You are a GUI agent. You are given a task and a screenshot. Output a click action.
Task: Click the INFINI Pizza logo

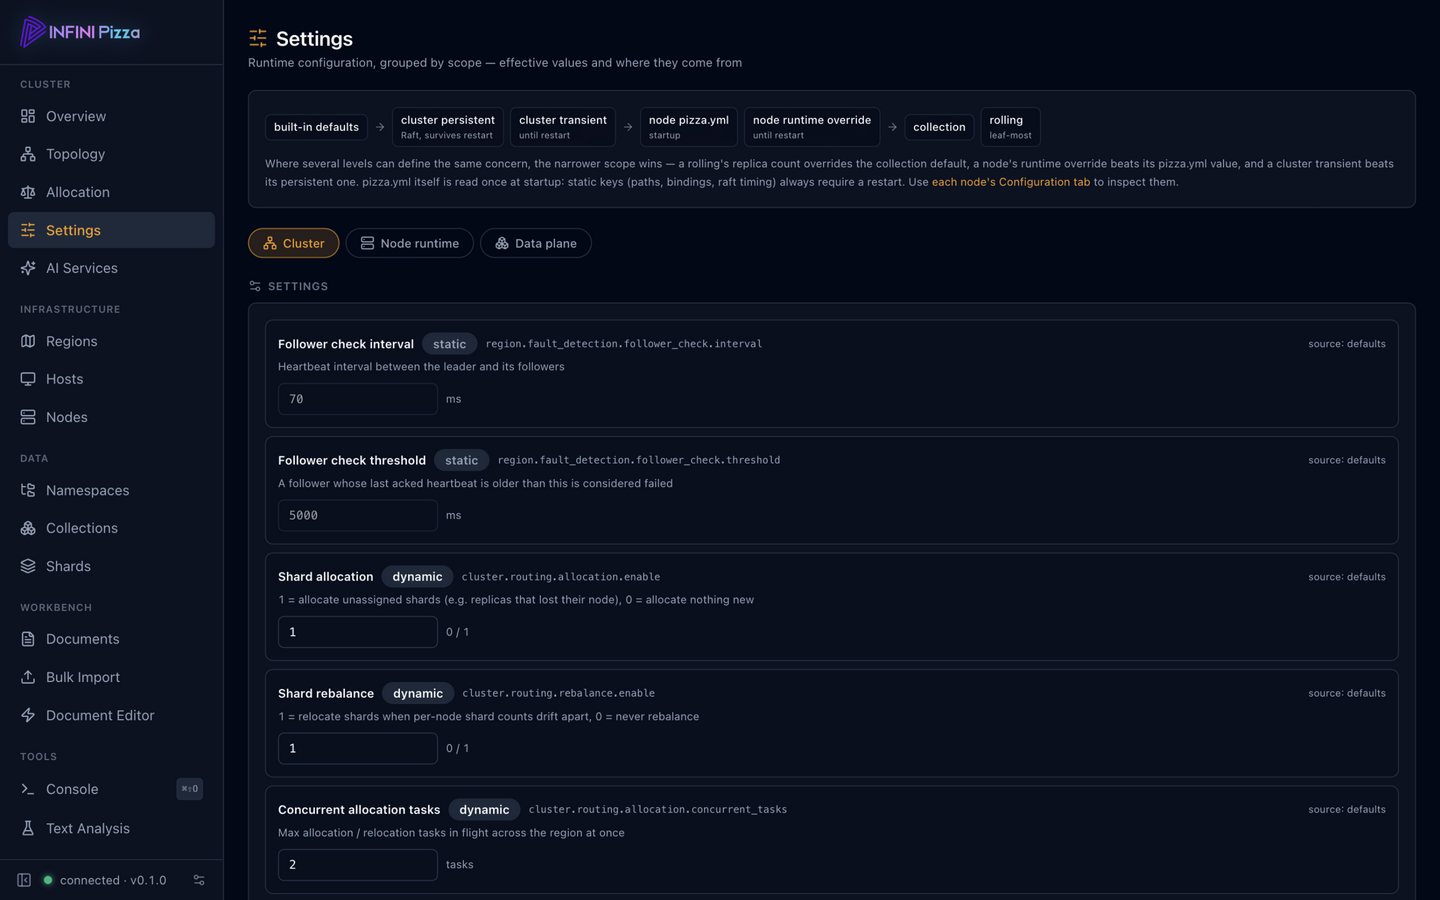click(80, 32)
